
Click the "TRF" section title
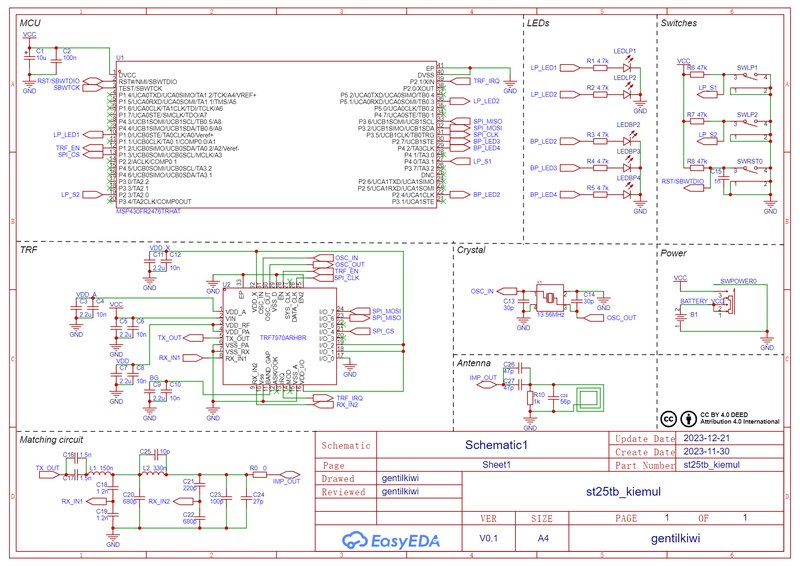[28, 250]
